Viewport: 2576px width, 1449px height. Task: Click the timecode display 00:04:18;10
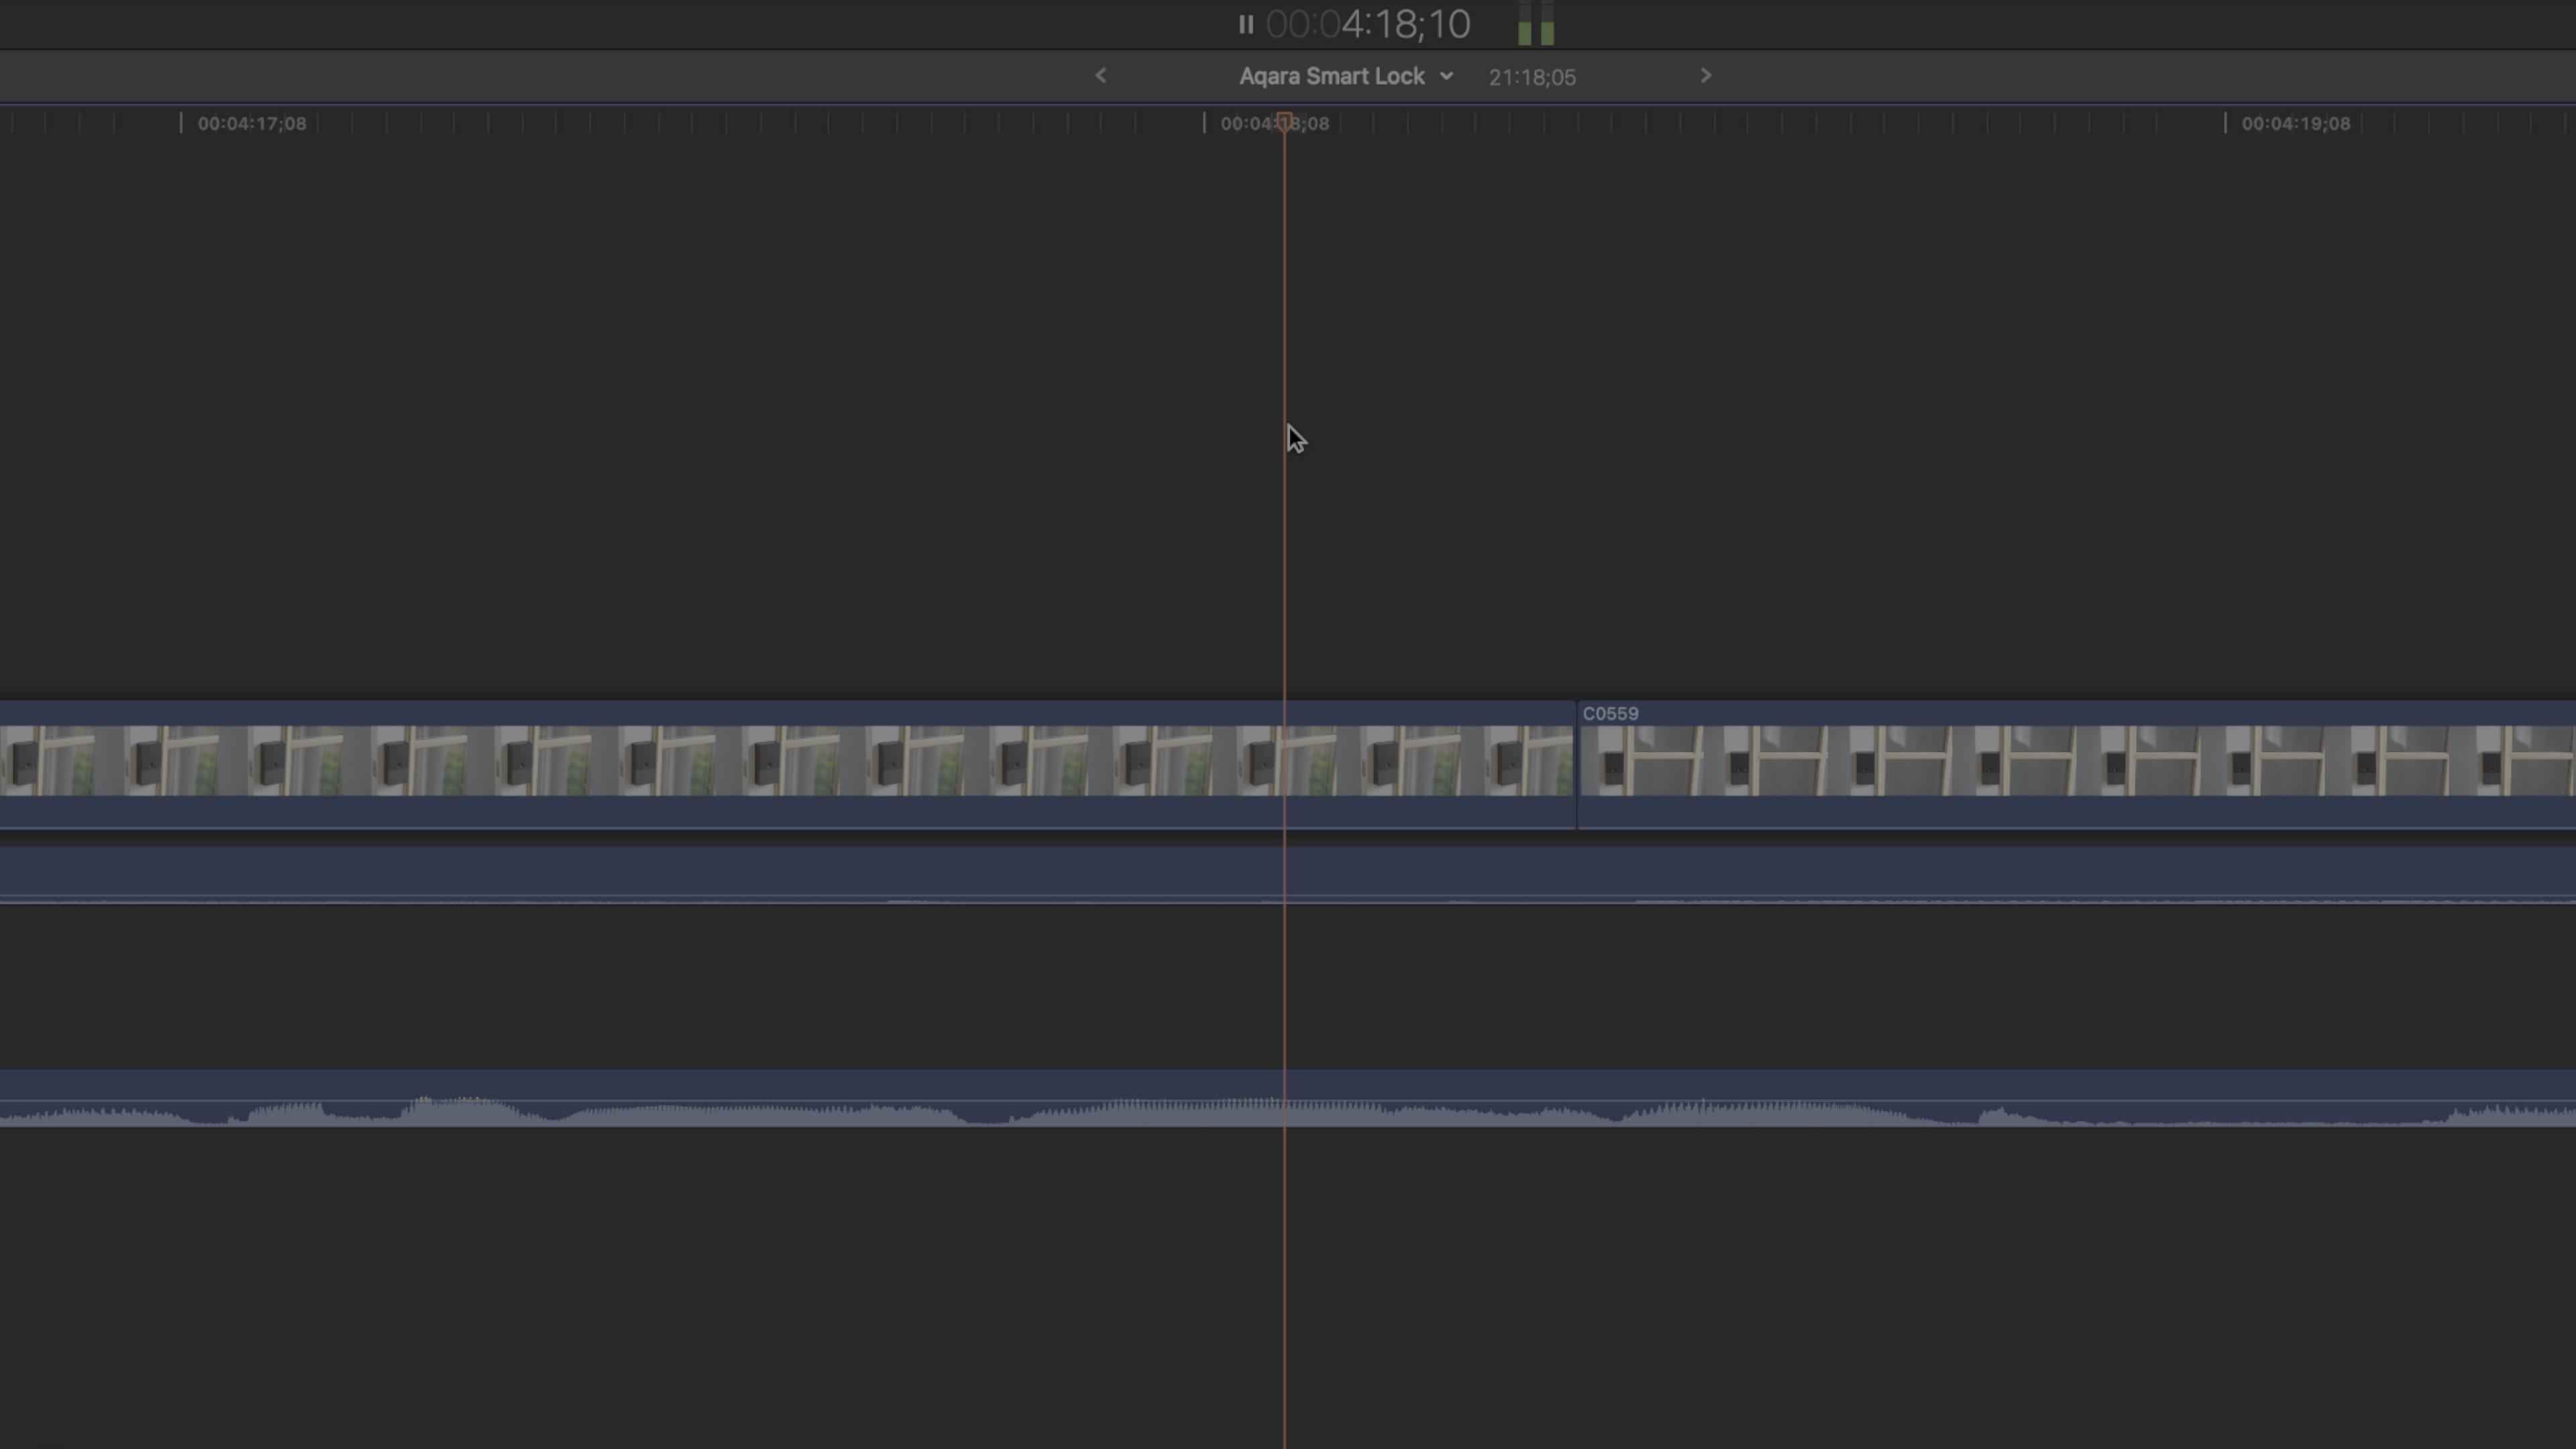[1366, 24]
